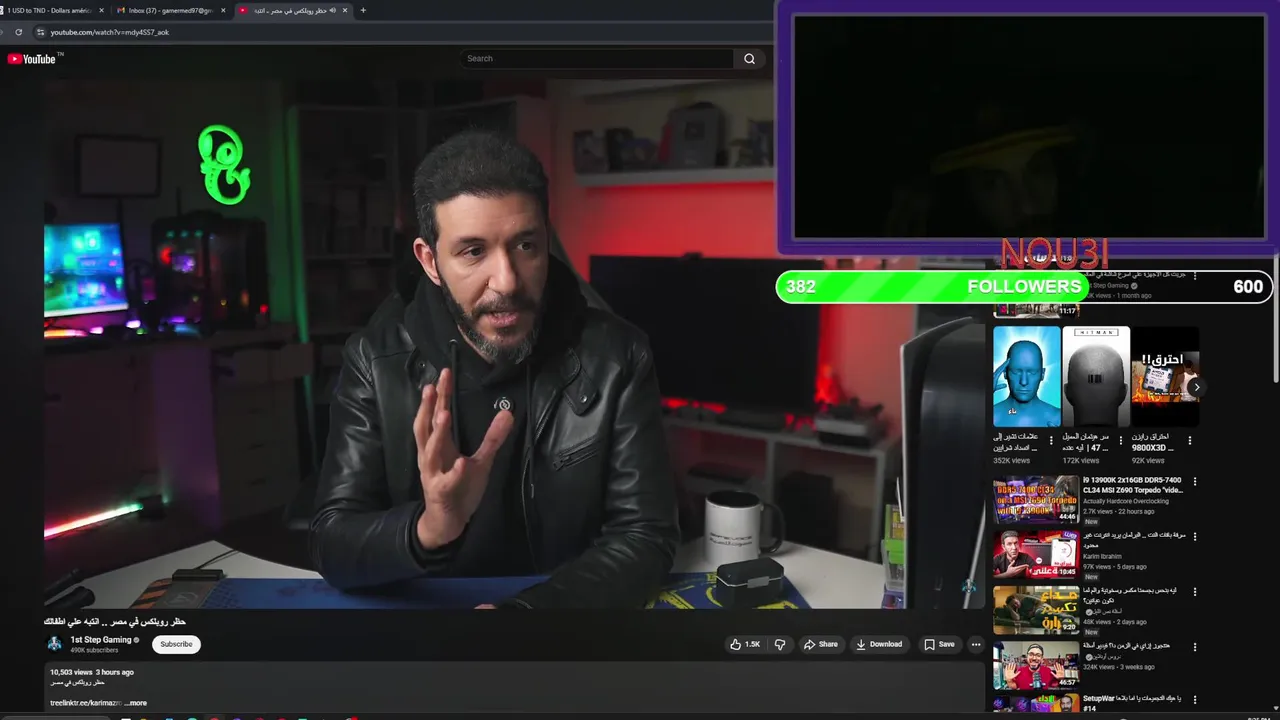
Task: Click the 1st Step Gaming channel avatar
Action: click(55, 644)
